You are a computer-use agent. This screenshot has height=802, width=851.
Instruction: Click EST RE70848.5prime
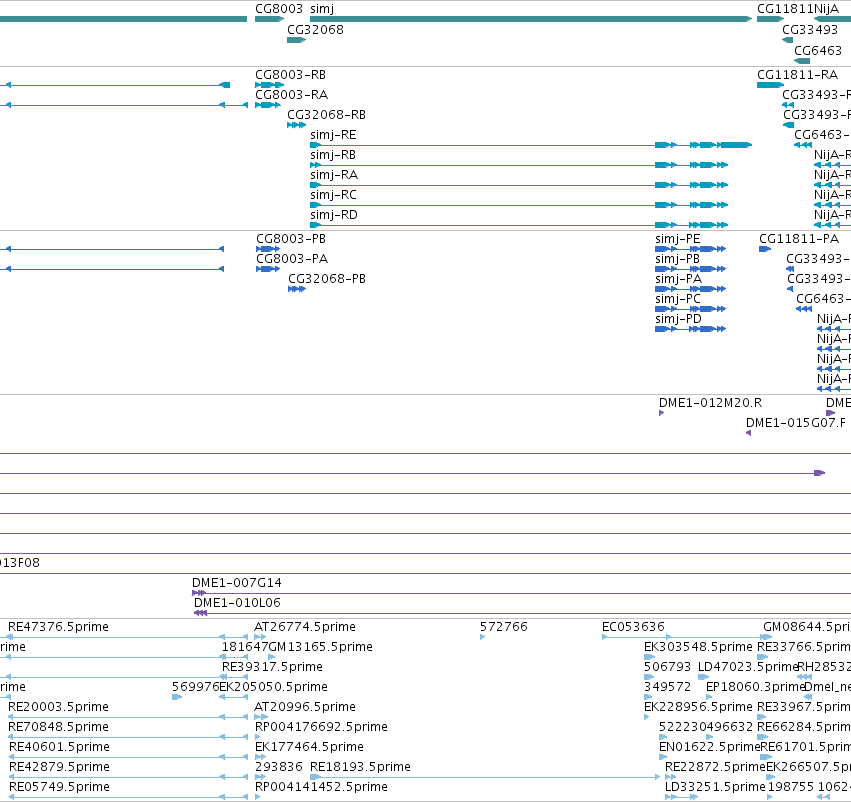pyautogui.click(x=58, y=728)
